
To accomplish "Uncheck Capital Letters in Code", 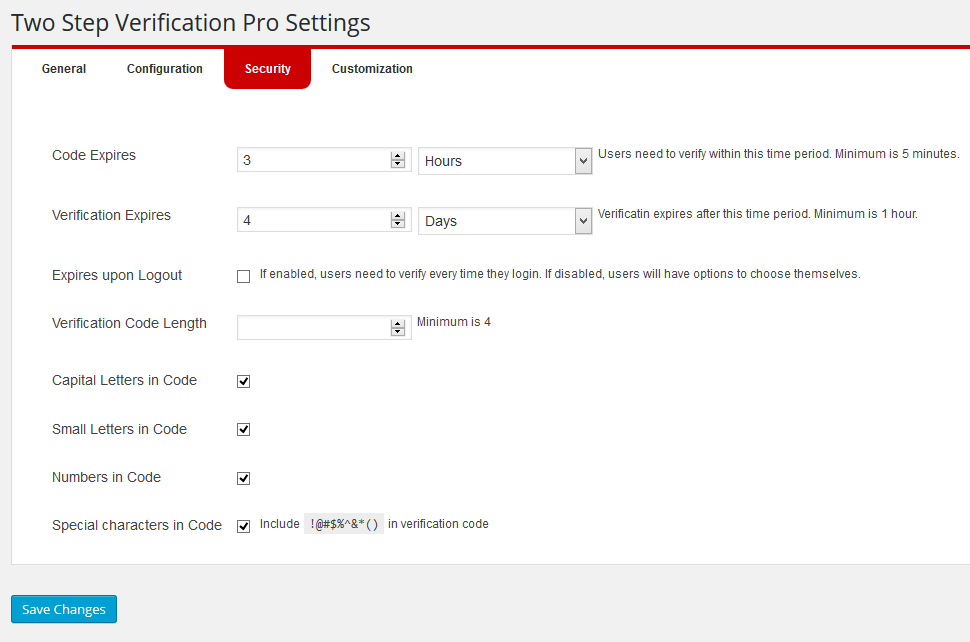I will click(244, 382).
